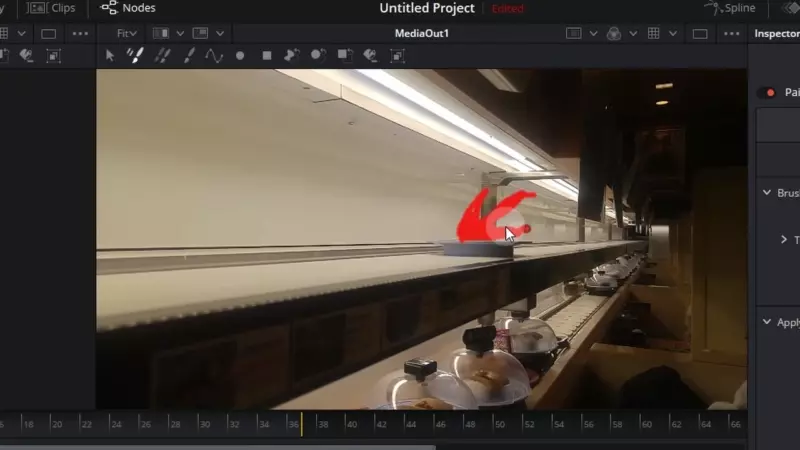Open the chevron in the left viewer header
Viewport: 800px width, 450px height.
pos(21,34)
